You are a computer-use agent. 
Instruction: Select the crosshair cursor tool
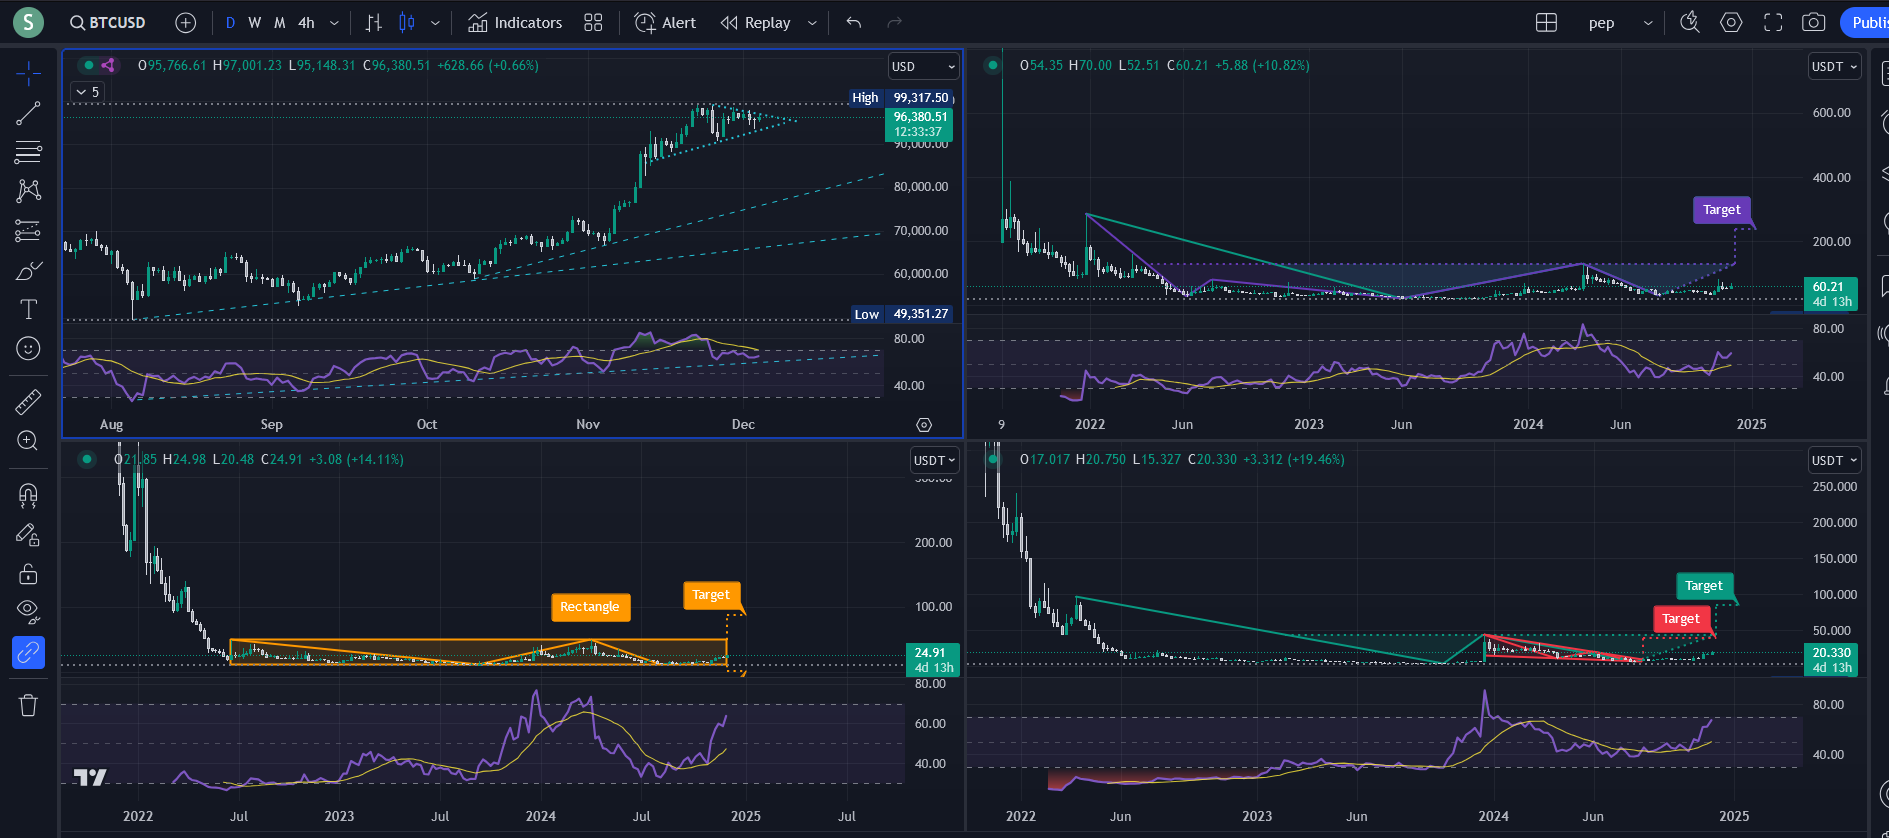pos(28,73)
